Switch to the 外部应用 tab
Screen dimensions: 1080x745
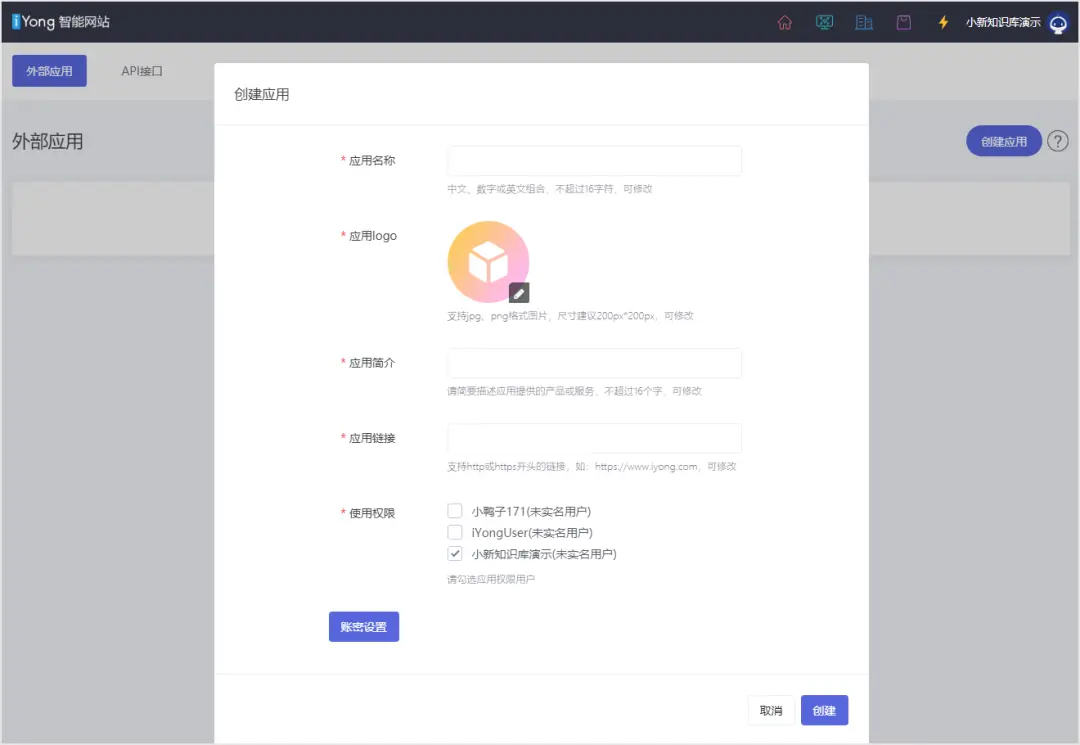[x=49, y=71]
